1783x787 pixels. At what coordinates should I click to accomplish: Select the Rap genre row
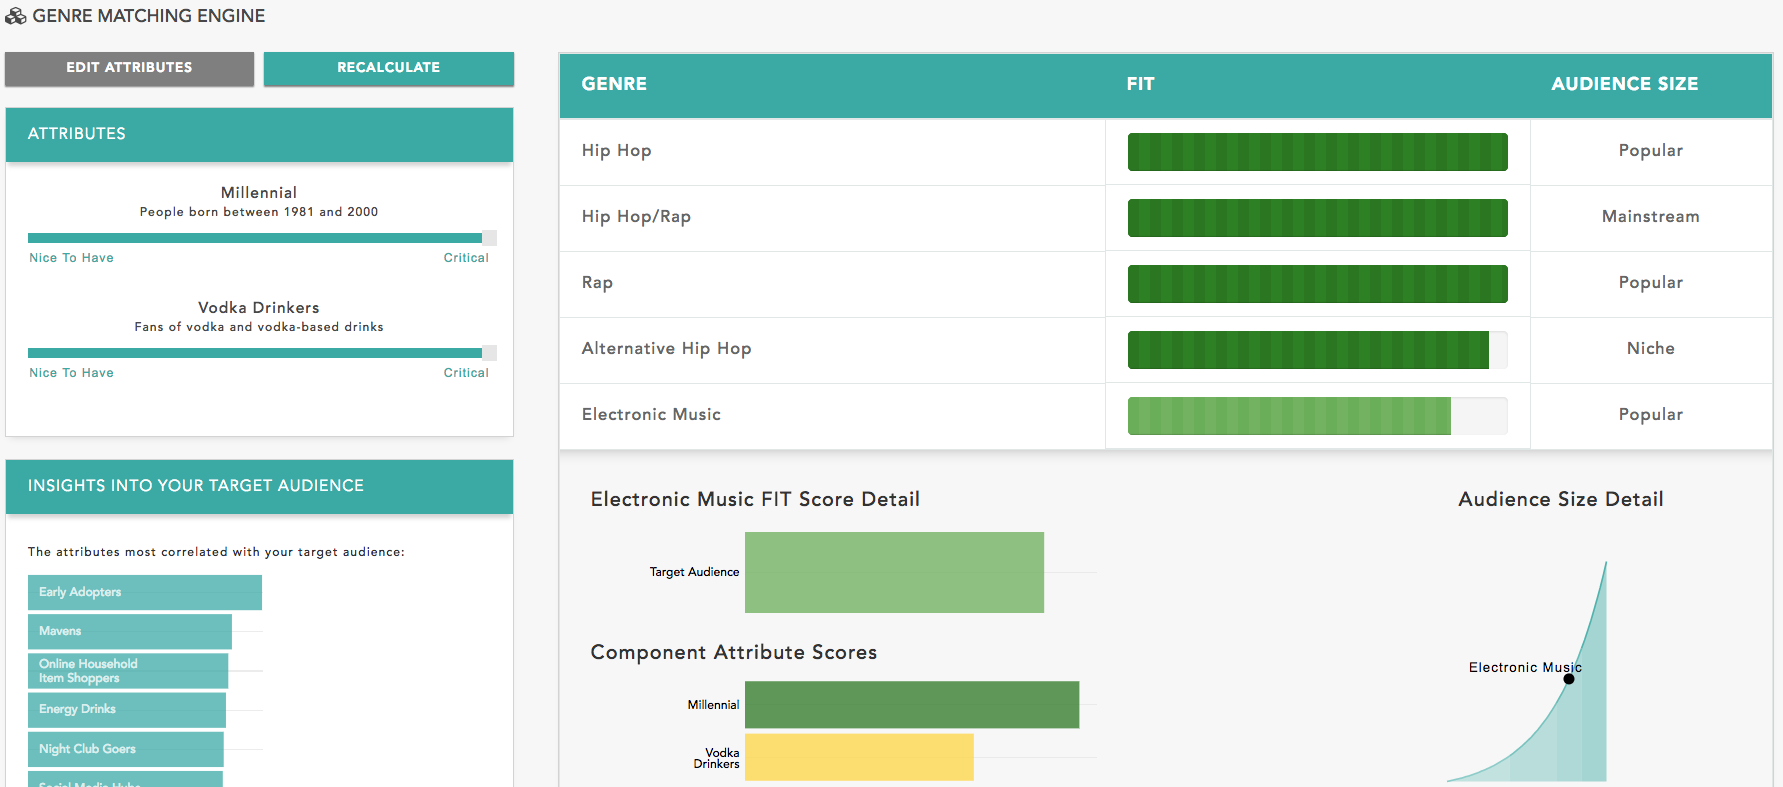pyautogui.click(x=1166, y=284)
